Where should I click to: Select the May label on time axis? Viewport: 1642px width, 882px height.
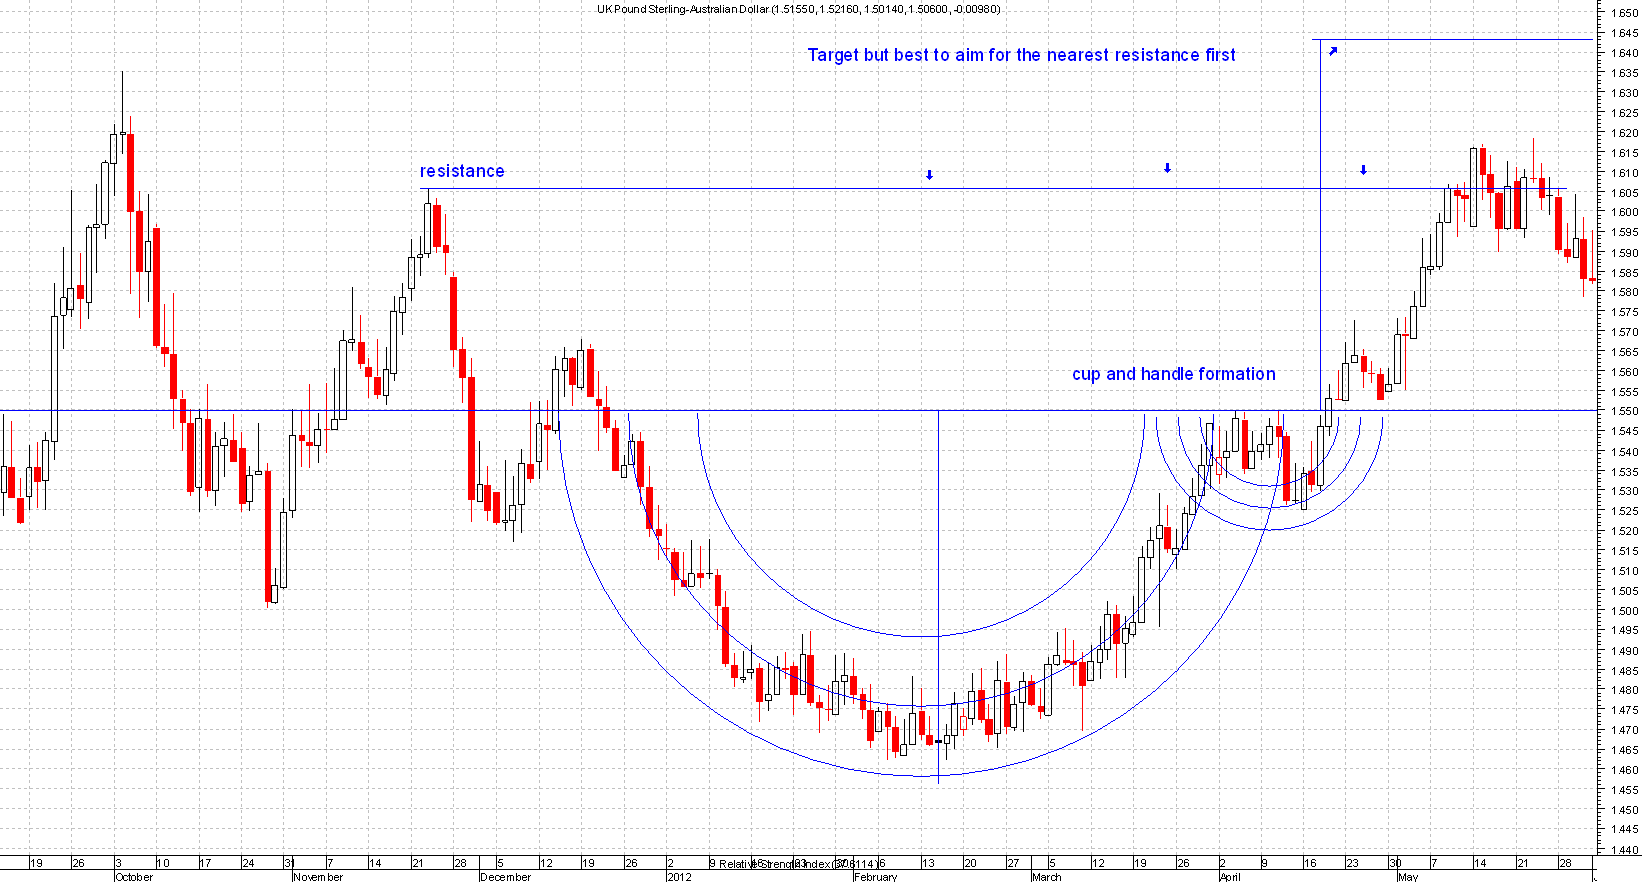(1408, 877)
